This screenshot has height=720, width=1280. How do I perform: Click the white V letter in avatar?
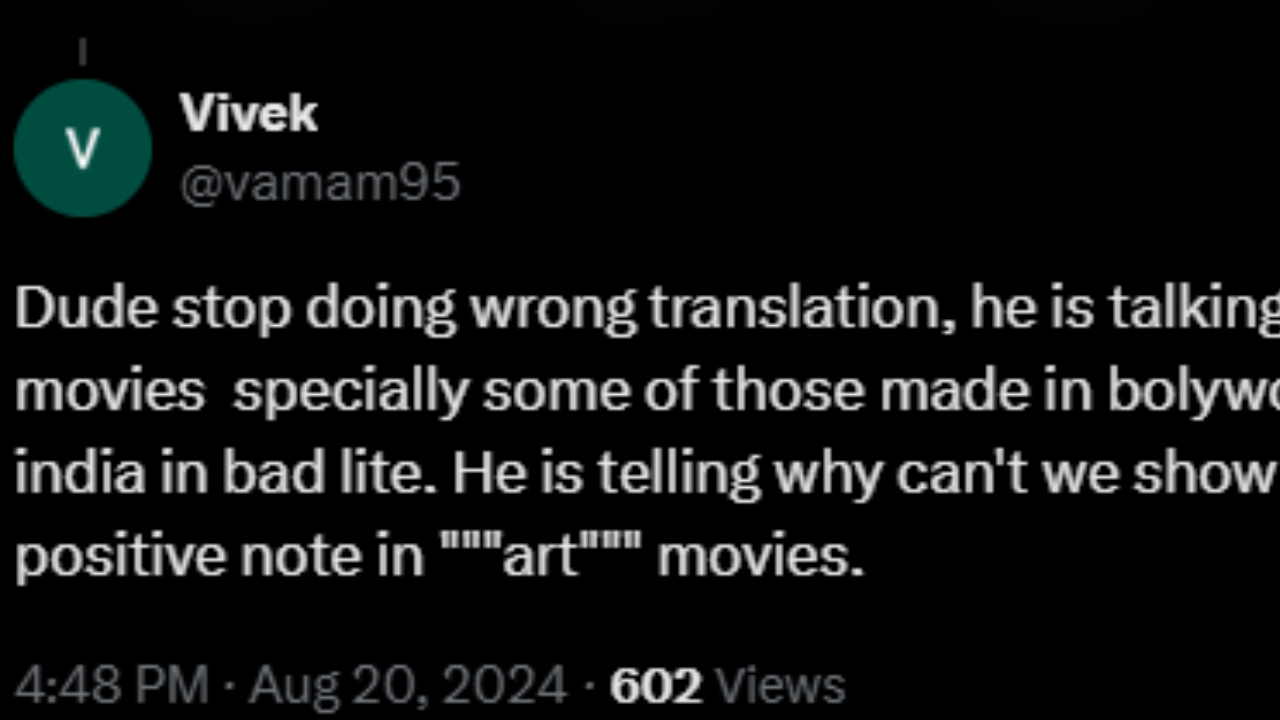coord(83,150)
